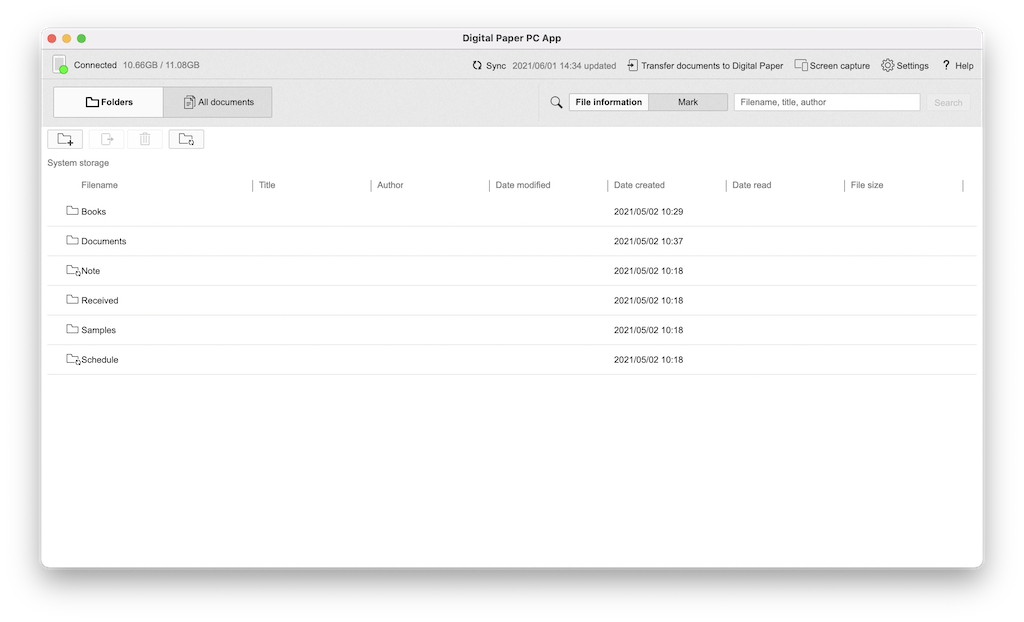Click the connected device status icon
The width and height of the screenshot is (1024, 622).
point(60,65)
